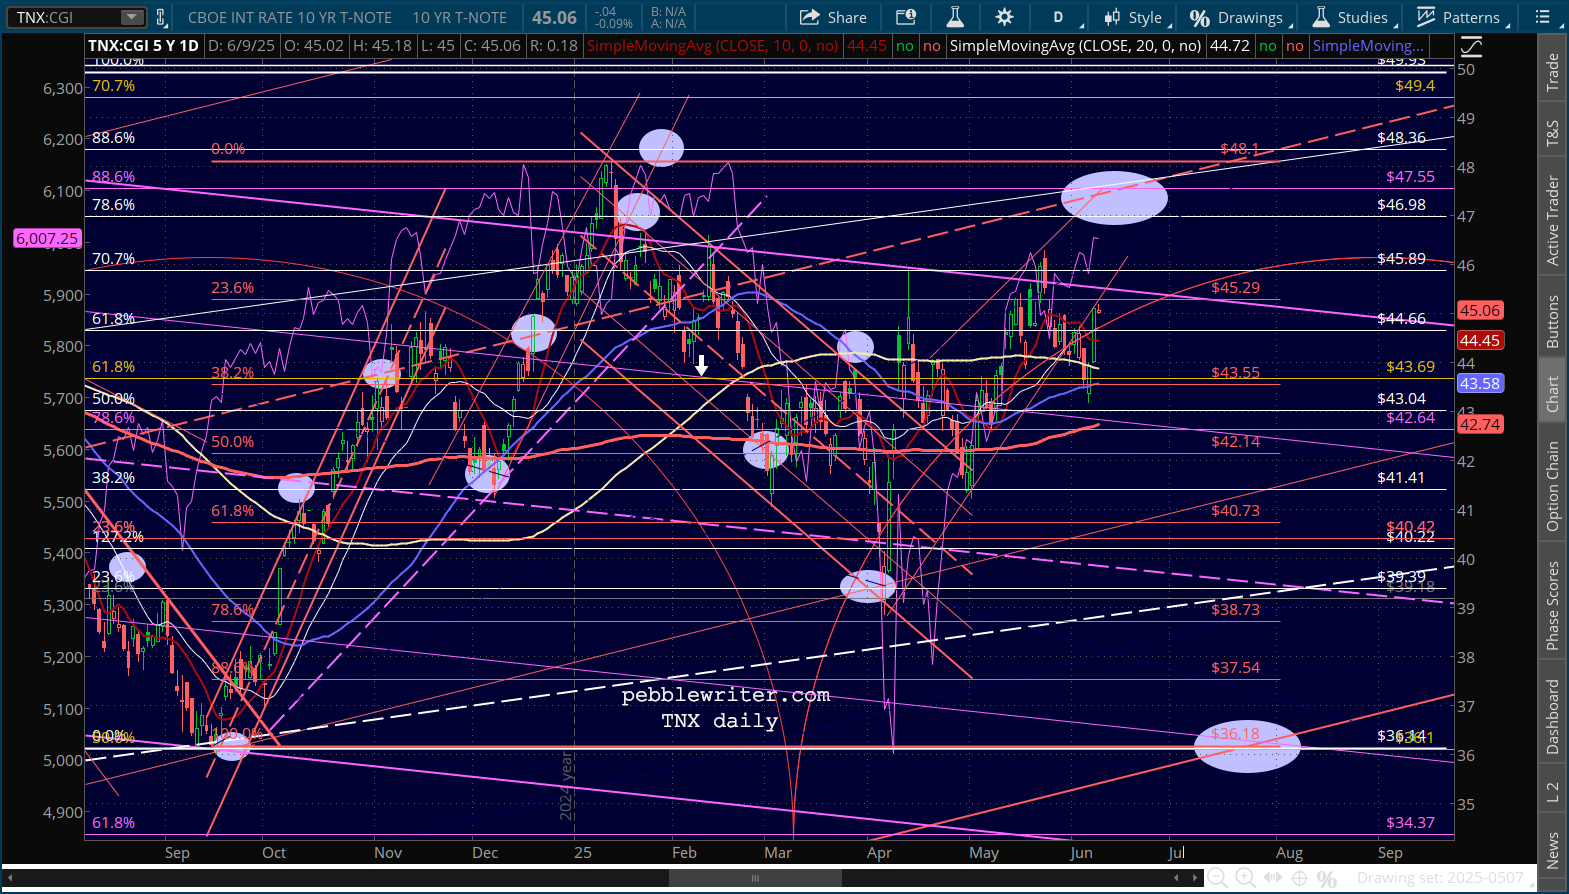
Task: Click the percent drawing tools icon at bottom
Action: pos(1327,878)
